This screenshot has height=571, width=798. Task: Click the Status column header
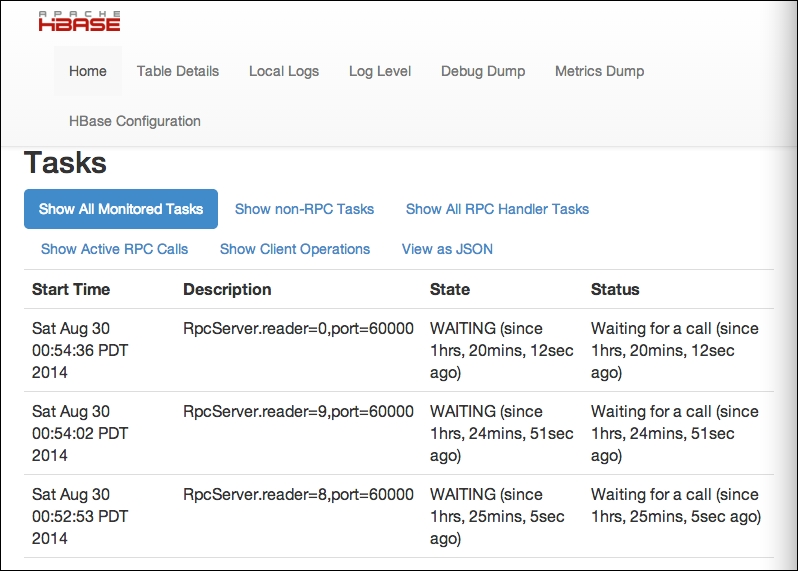pyautogui.click(x=615, y=289)
